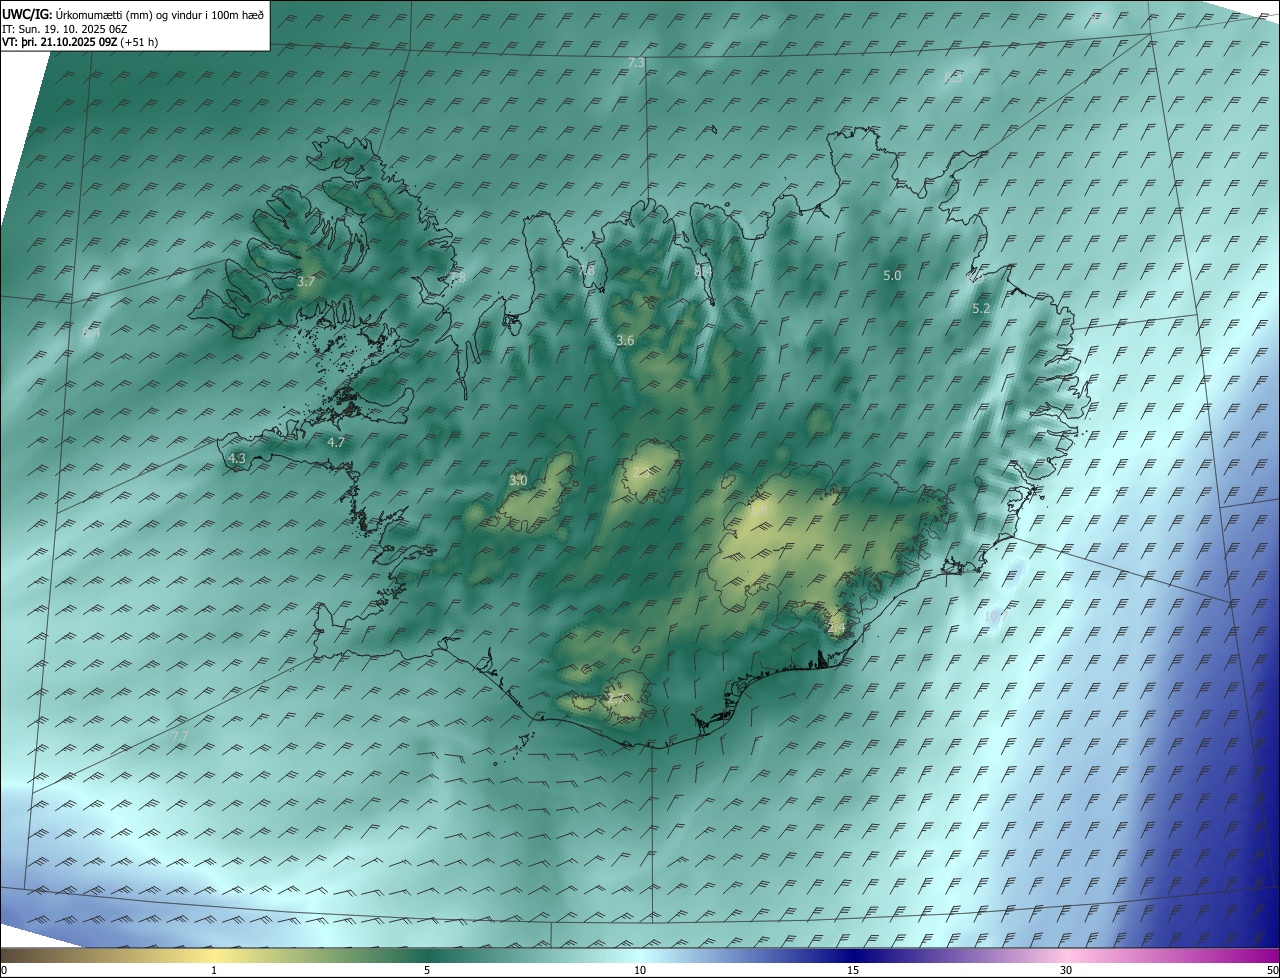1280x978 pixels.
Task: Click the 7.7 value over the southwest ocean
Action: [x=180, y=737]
